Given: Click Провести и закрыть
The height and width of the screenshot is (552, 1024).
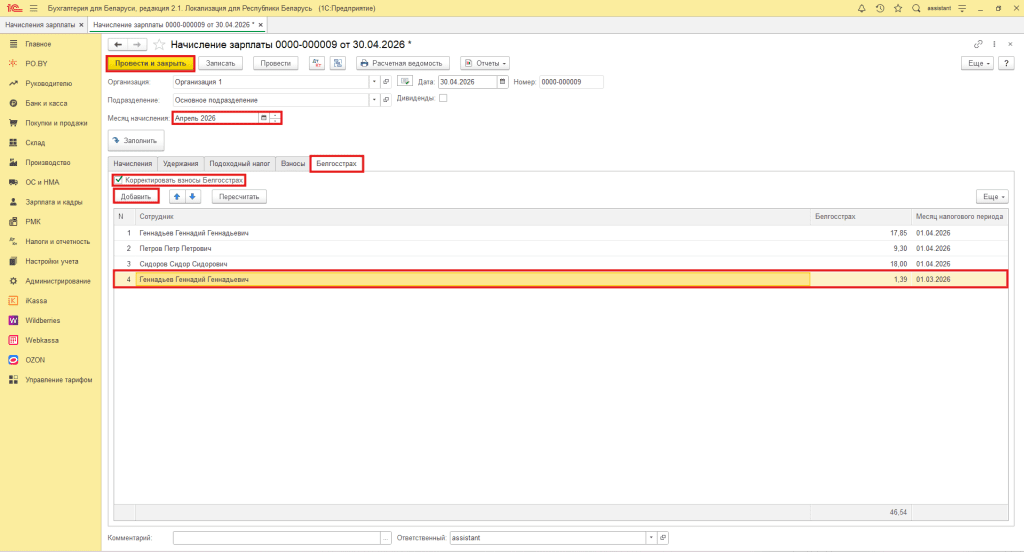Looking at the screenshot, I should [150, 63].
